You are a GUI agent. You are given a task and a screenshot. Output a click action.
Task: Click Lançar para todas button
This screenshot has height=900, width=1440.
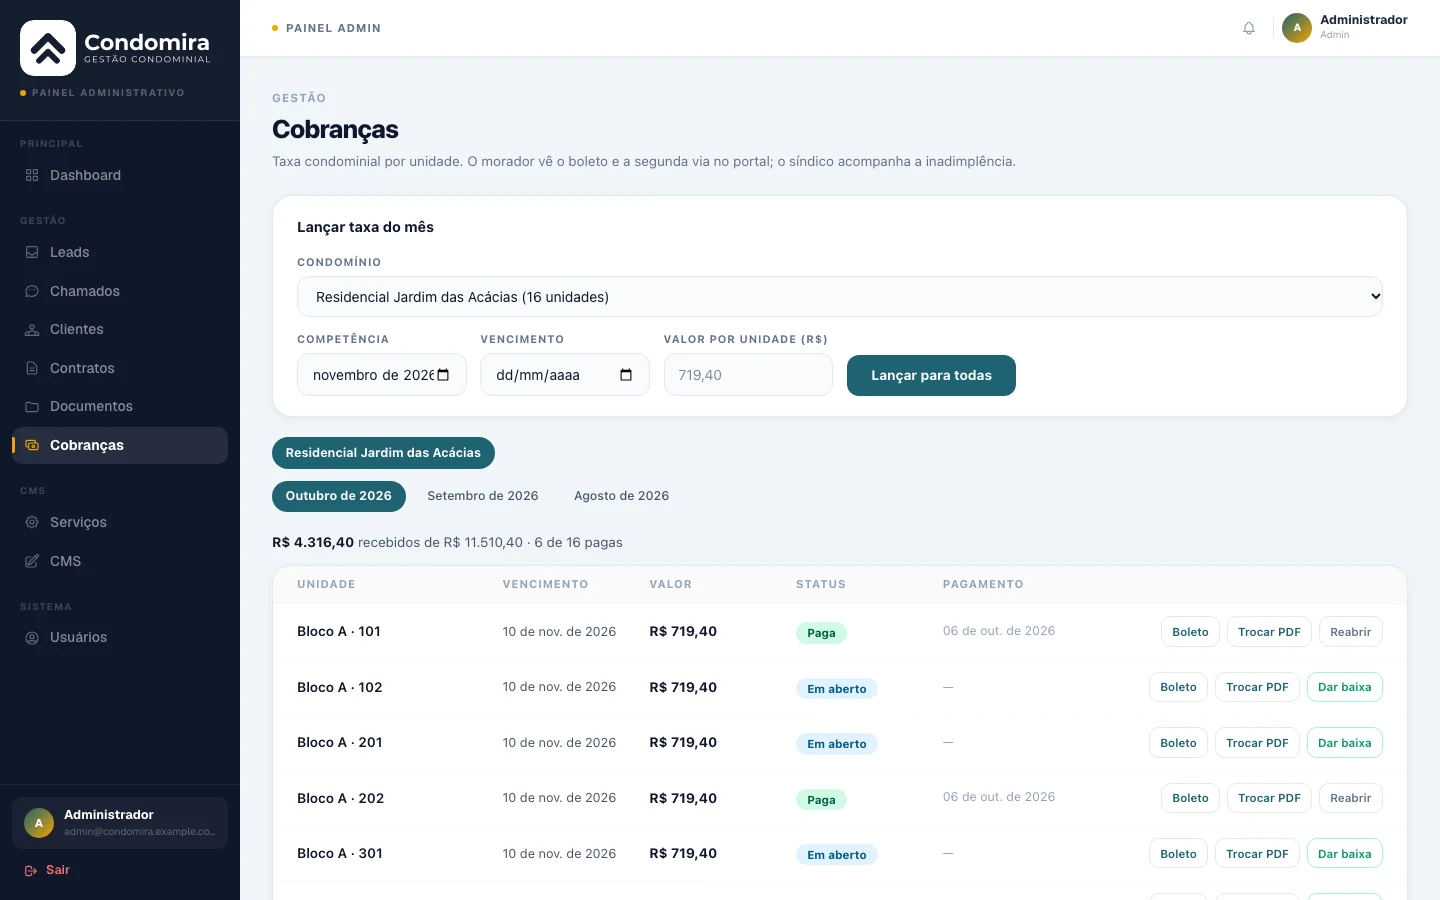pos(931,375)
